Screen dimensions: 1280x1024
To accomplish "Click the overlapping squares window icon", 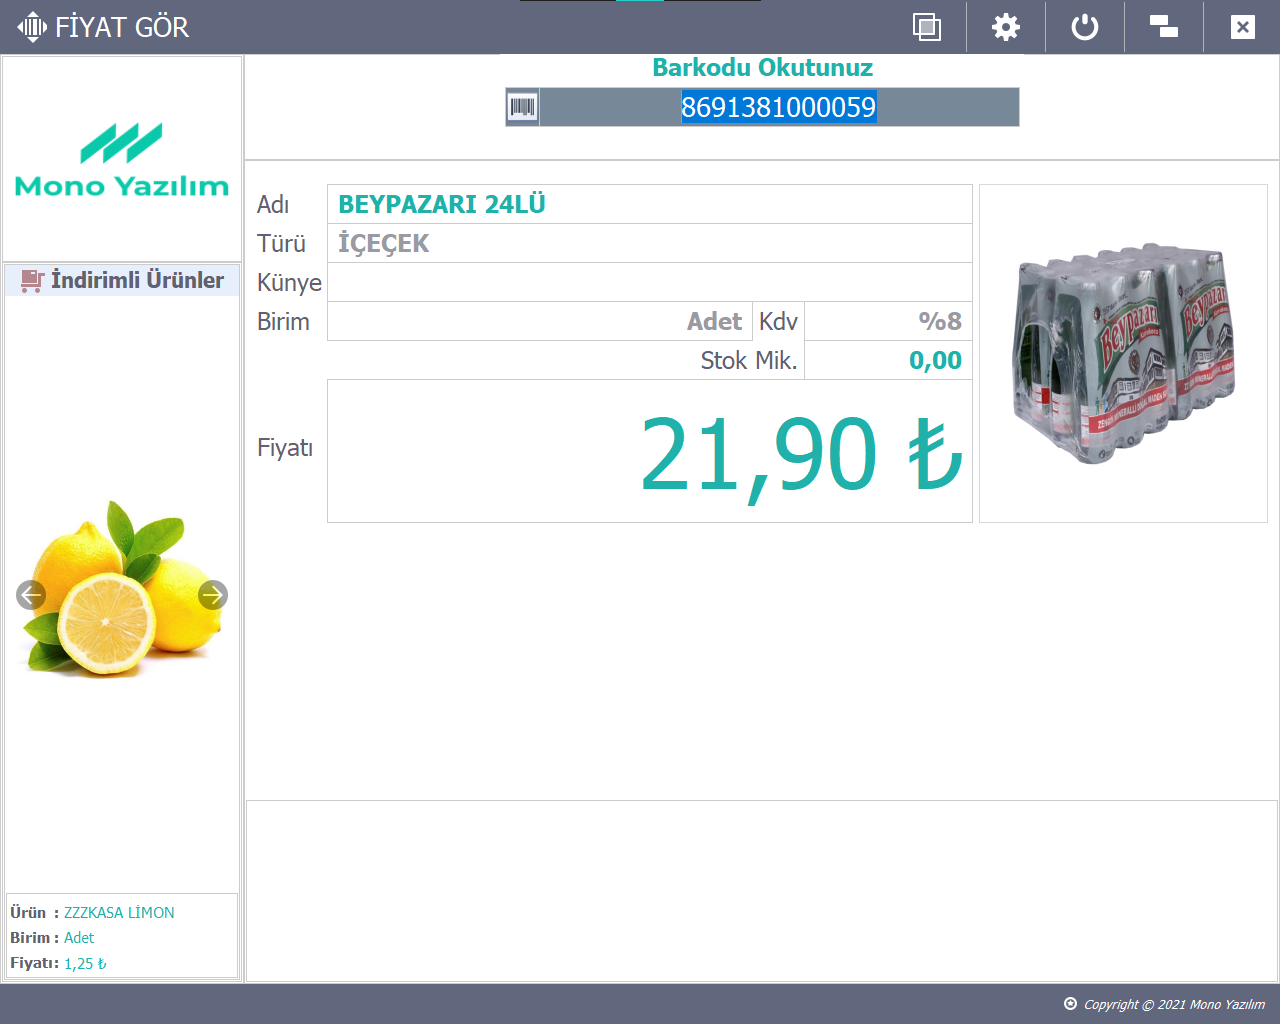I will tap(926, 27).
